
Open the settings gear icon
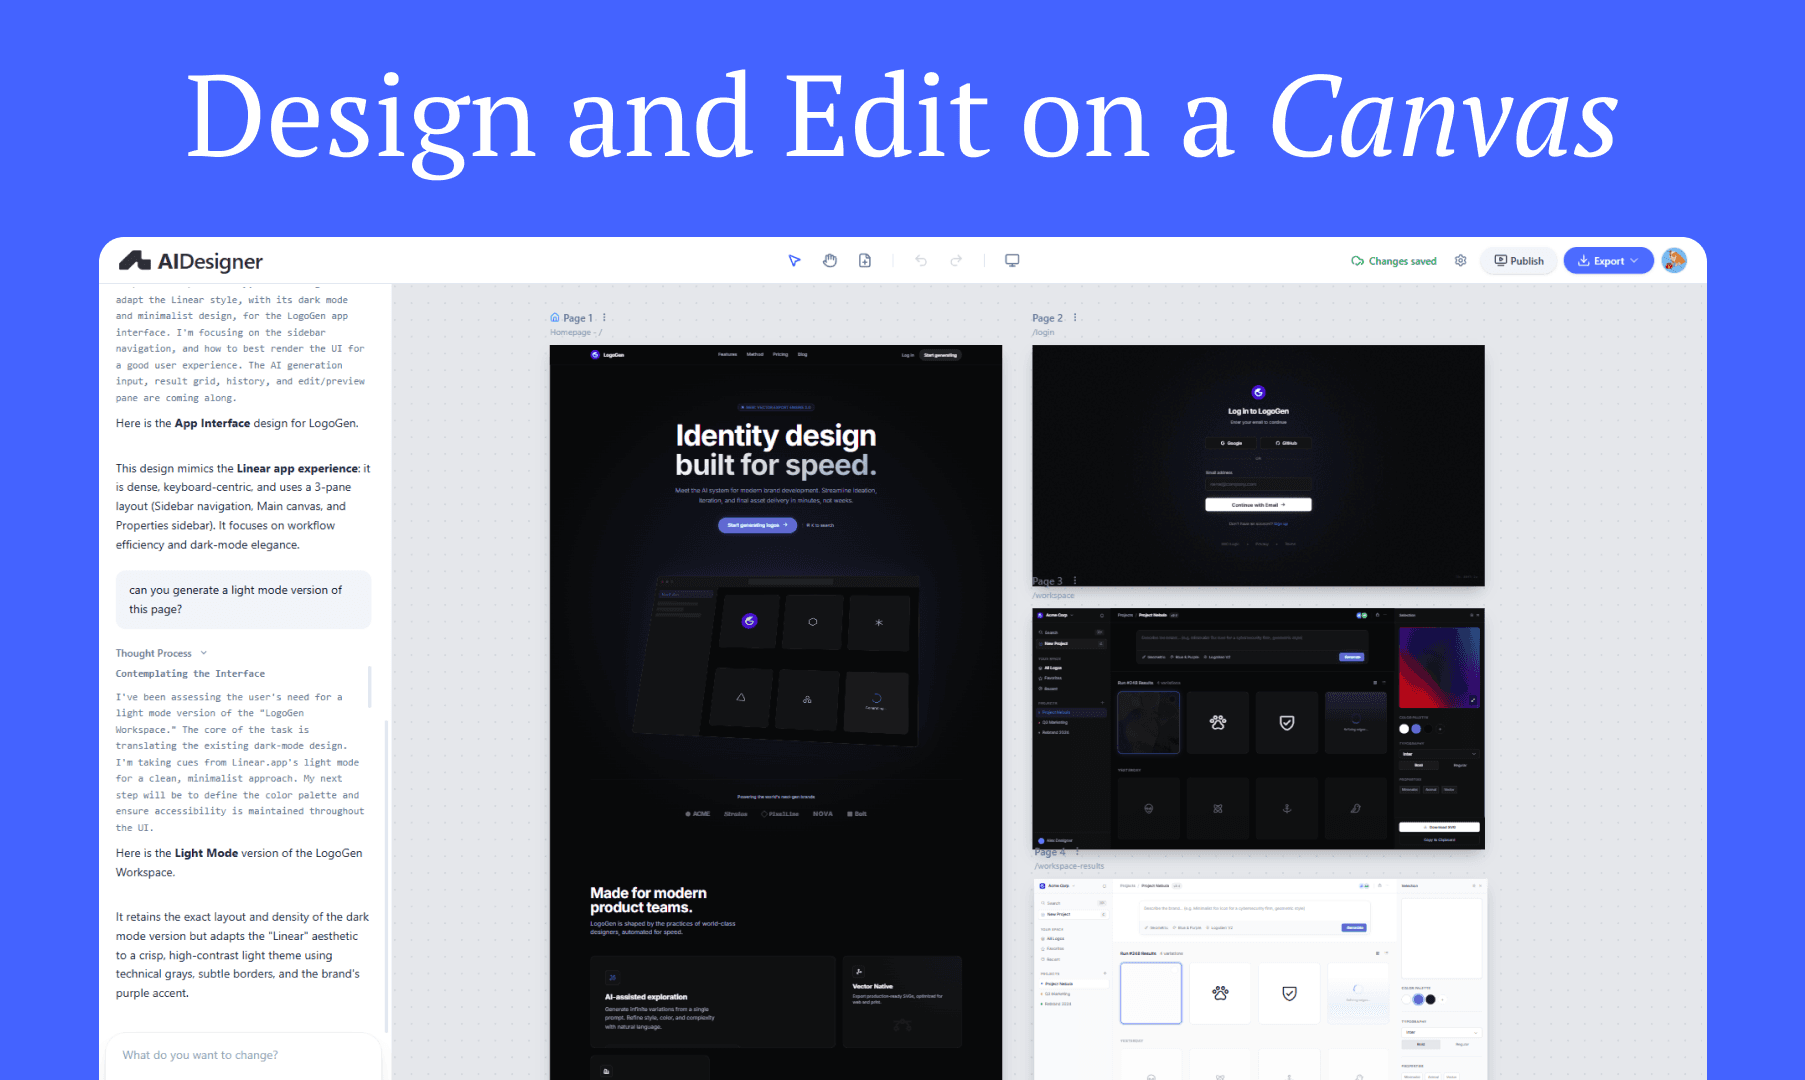[1460, 260]
